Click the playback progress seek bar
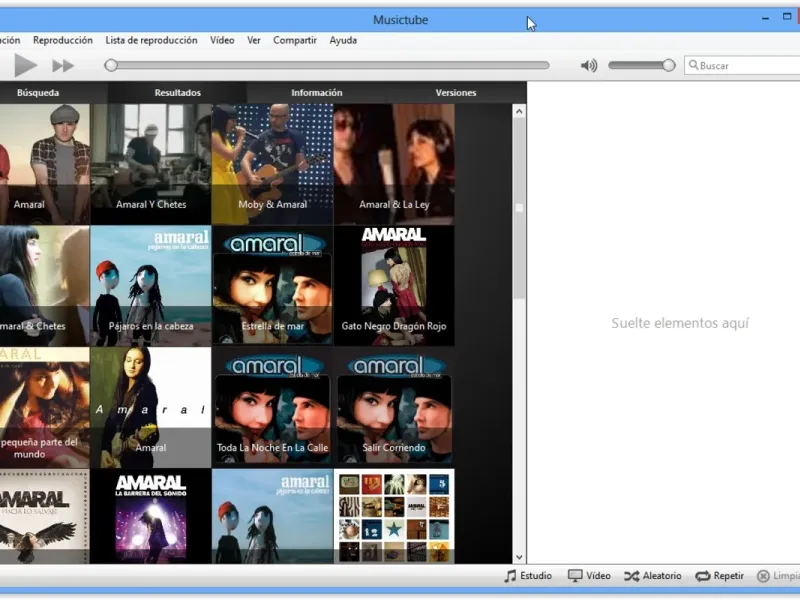The height and width of the screenshot is (600, 800). (327, 65)
